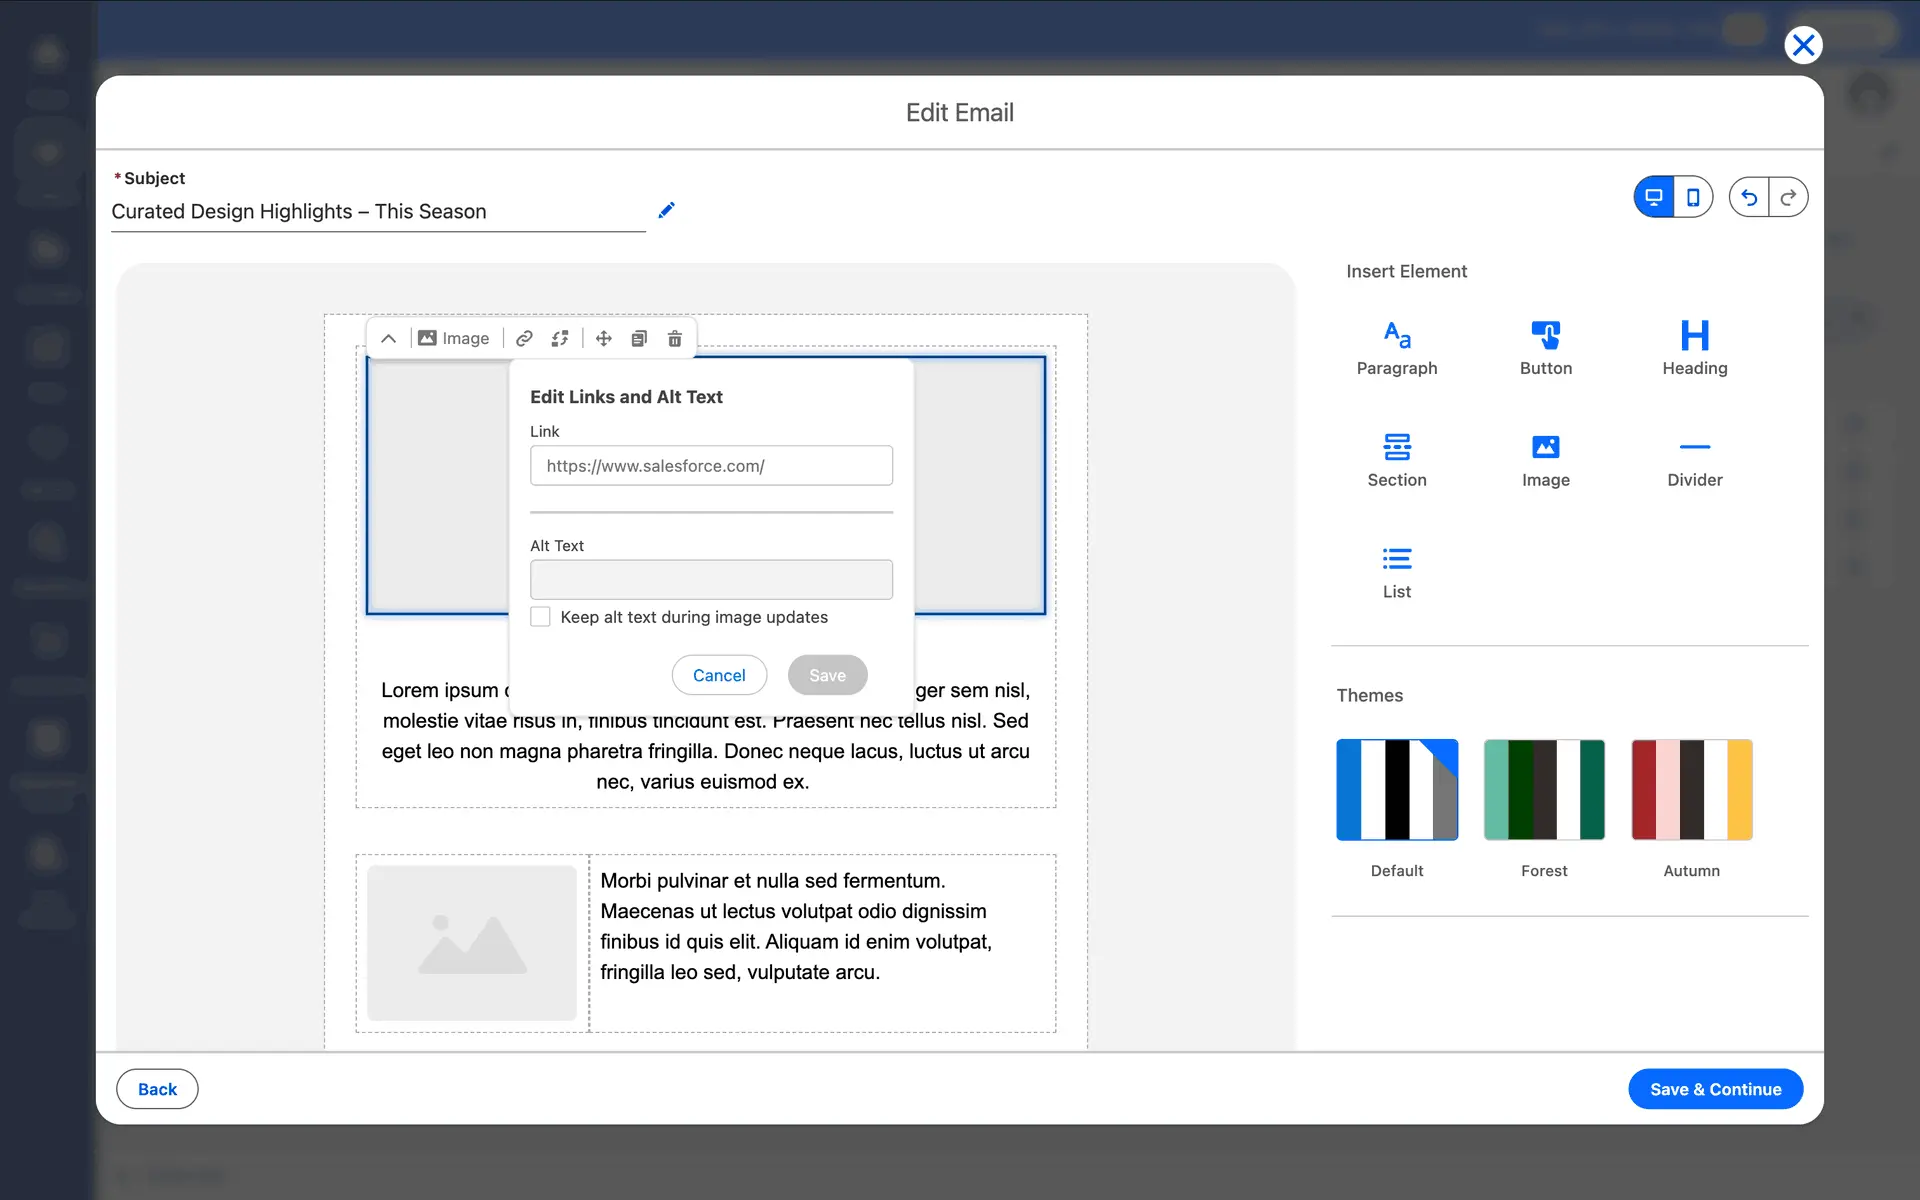Click the pencil icon to edit subject
Viewport: 1920px width, 1200px height.
[x=667, y=210]
